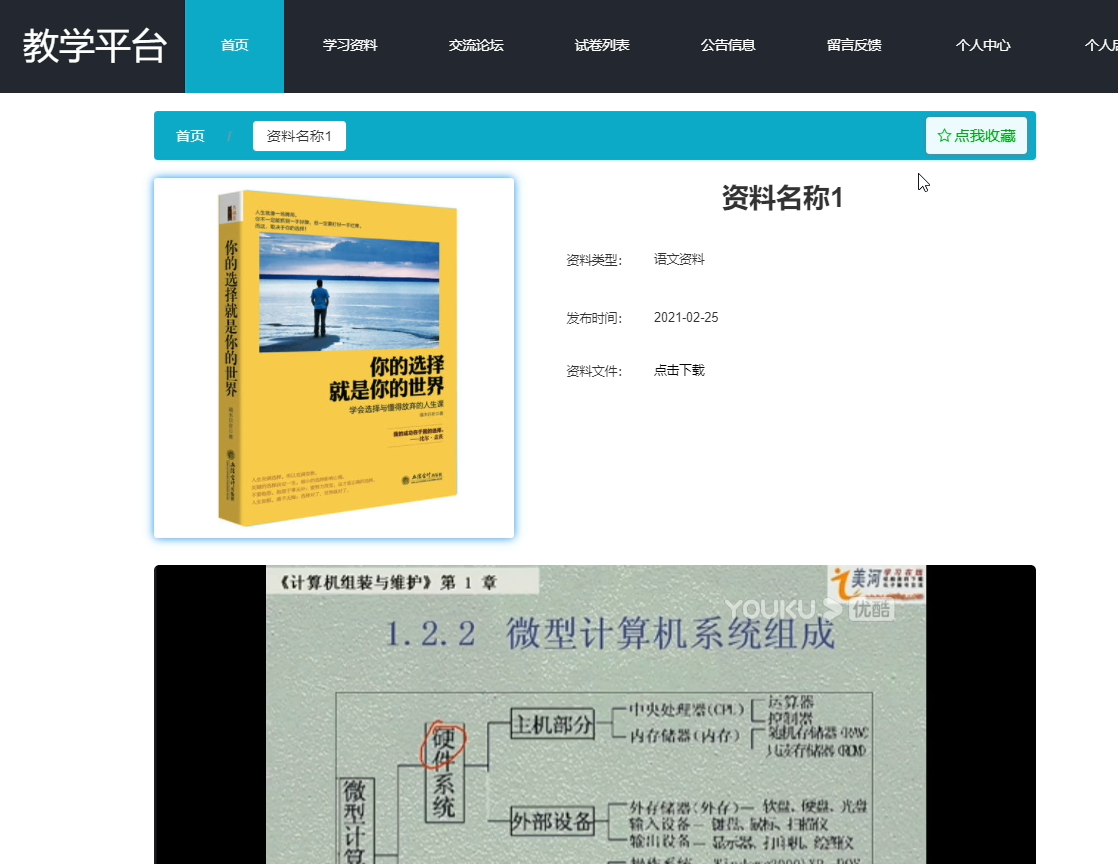Viewport: 1118px width, 864px height.
Task: Click the star icon on the favorite button
Action: [945, 135]
